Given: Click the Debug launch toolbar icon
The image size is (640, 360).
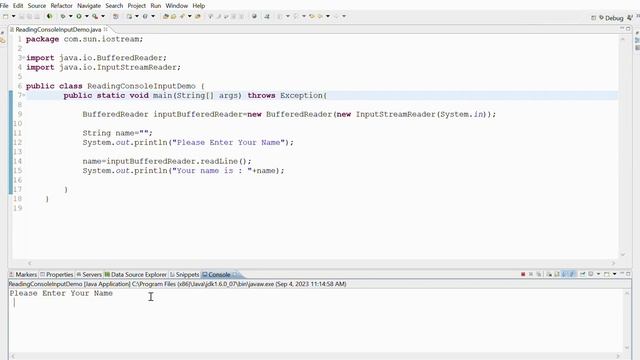Looking at the screenshot, I should pyautogui.click(x=62, y=16).
